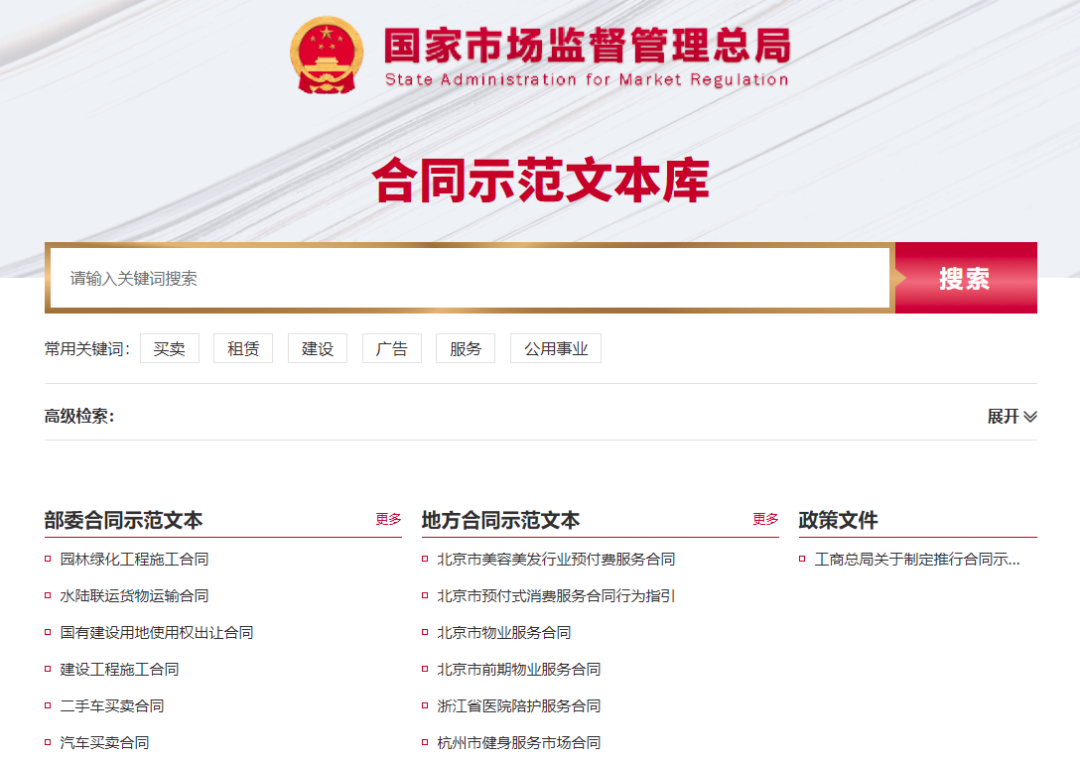
Task: Open 北京市美容美发行业预付费服务合同 link
Action: click(556, 559)
